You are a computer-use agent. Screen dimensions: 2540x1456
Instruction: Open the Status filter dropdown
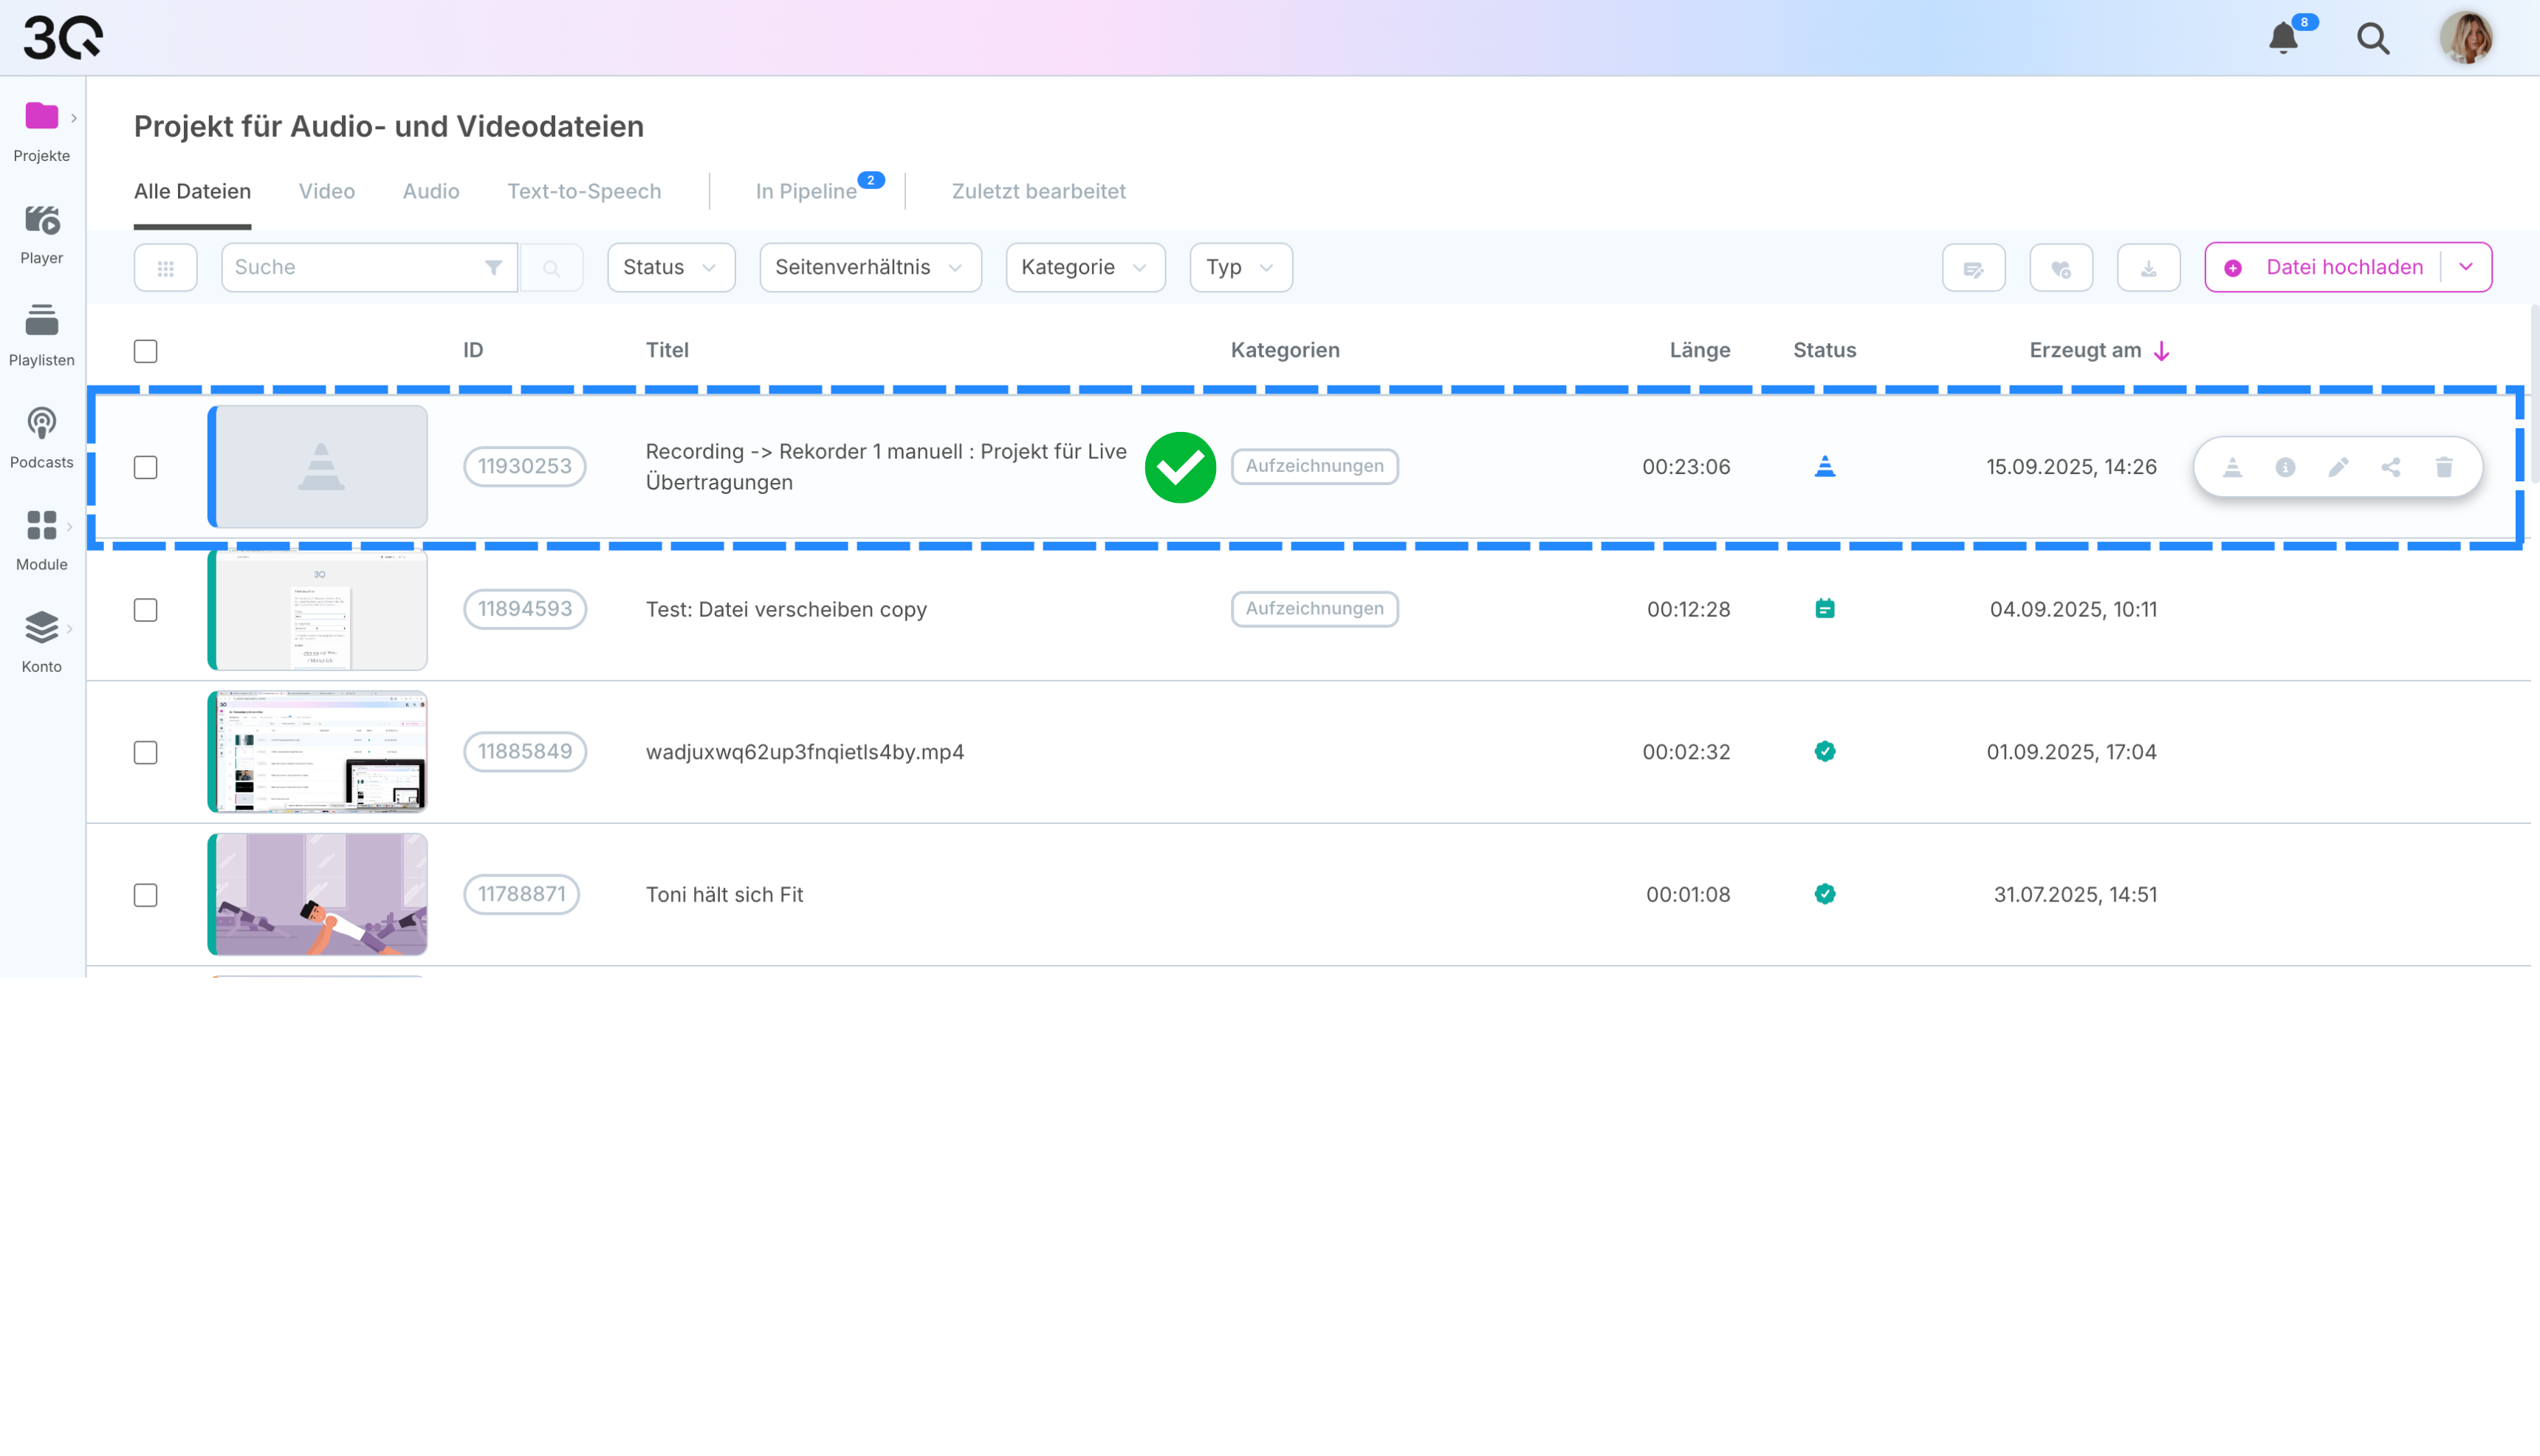671,268
